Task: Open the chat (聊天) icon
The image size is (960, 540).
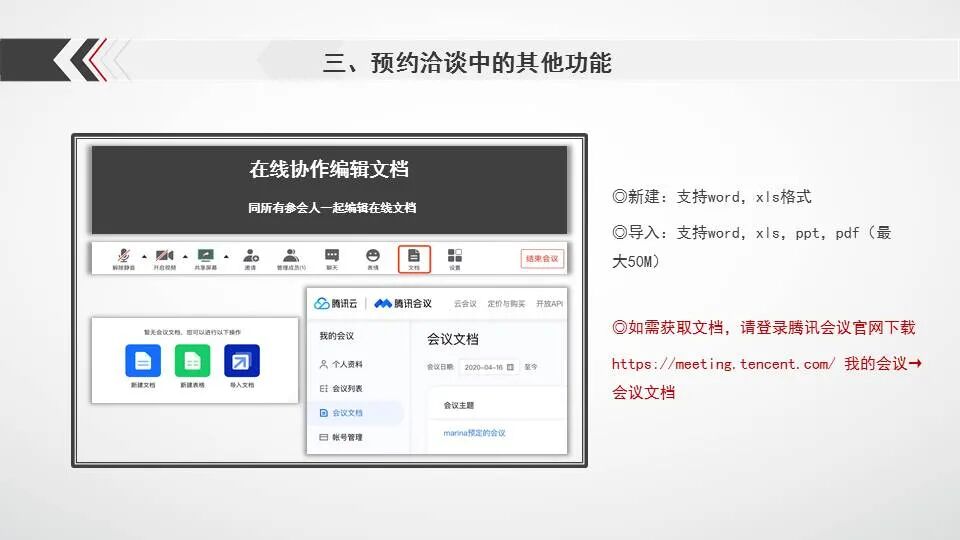Action: point(332,255)
